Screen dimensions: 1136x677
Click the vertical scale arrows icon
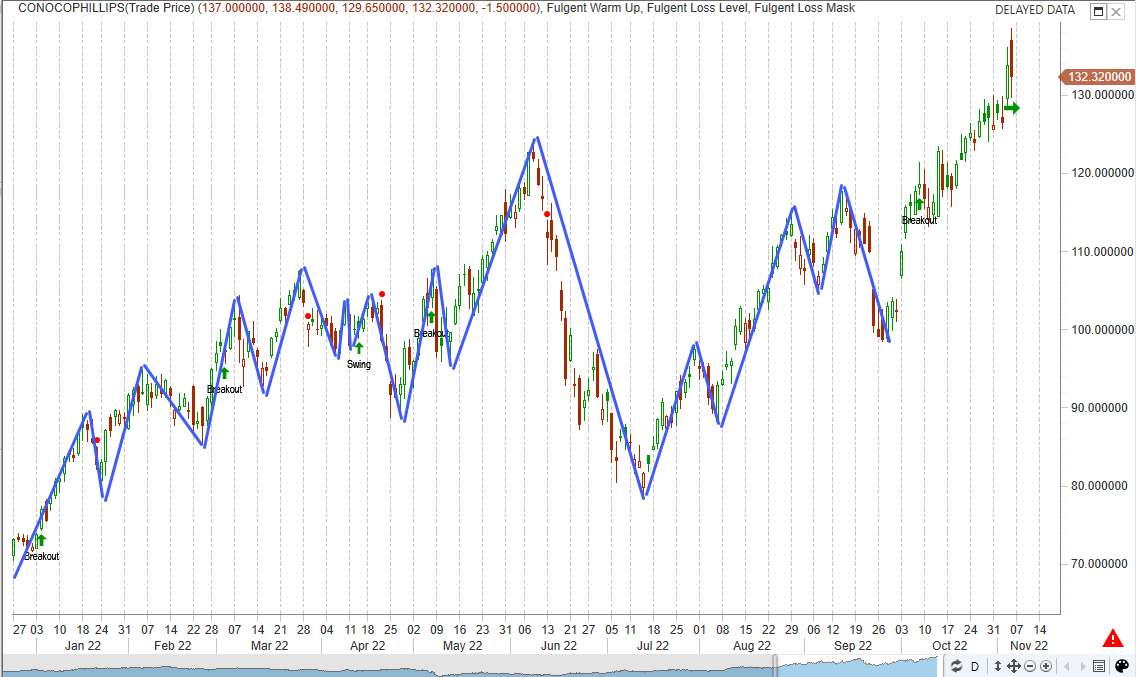[997, 666]
